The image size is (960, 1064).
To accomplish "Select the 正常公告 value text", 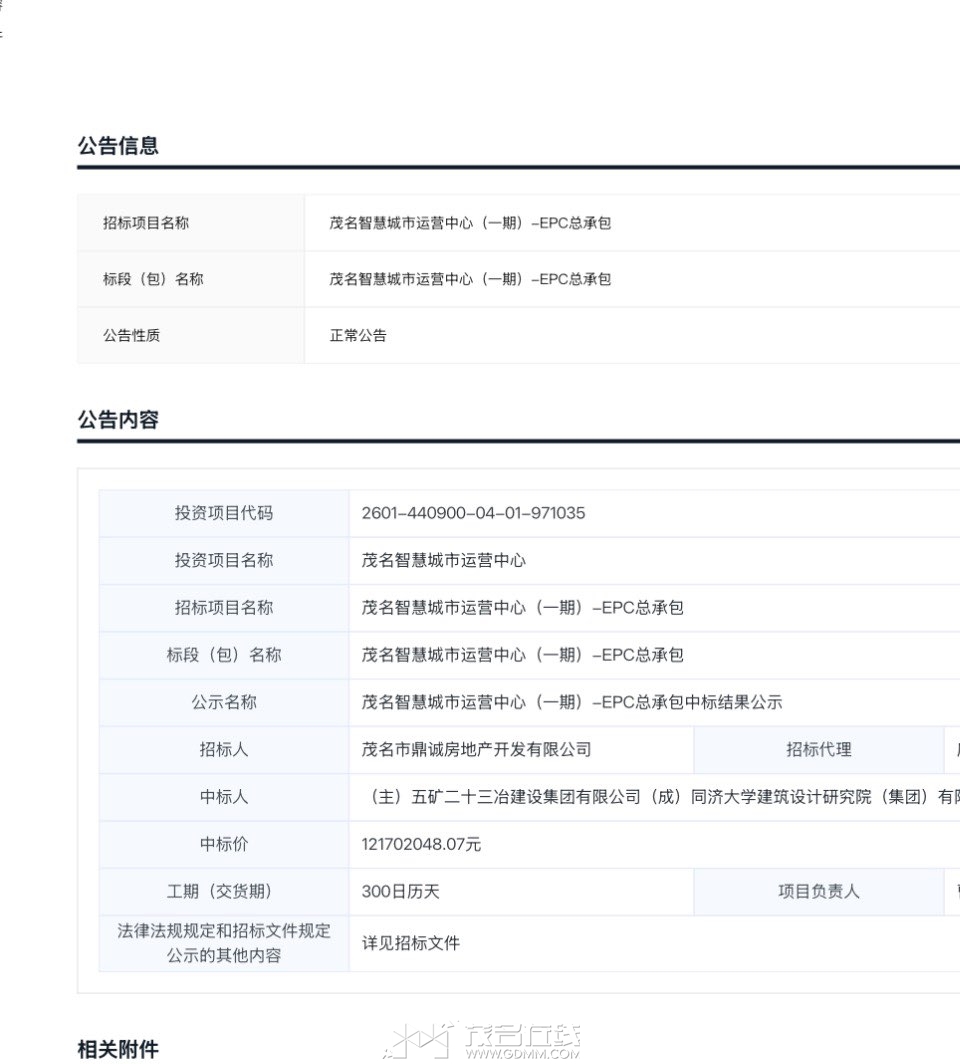I will tap(358, 336).
